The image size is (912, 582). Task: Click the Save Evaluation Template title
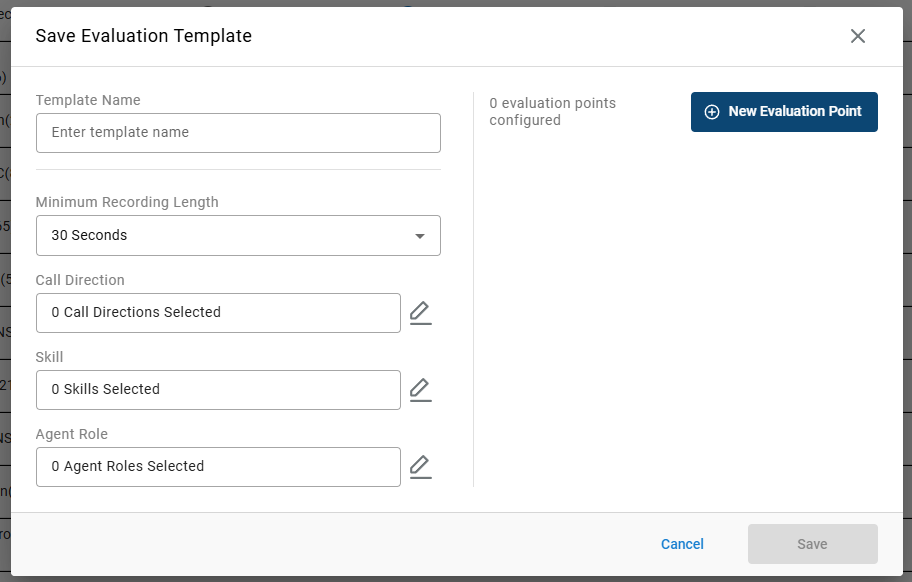coord(144,36)
